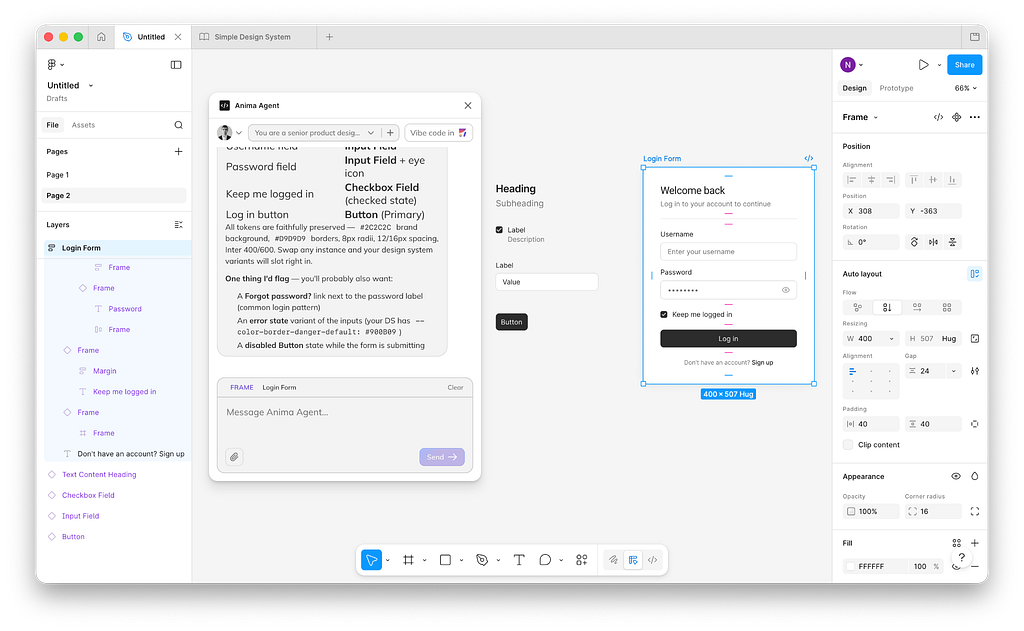The height and width of the screenshot is (631, 1024).
Task: Click the search icon in left panel
Action: click(x=178, y=125)
